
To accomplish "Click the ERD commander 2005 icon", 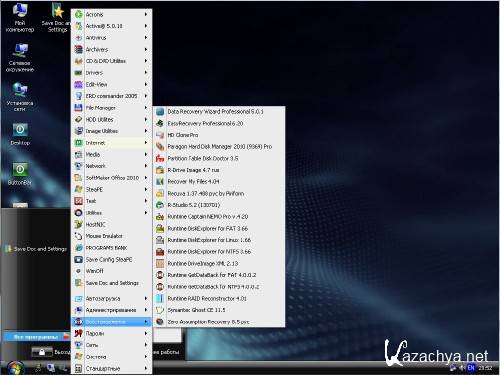I will (x=78, y=96).
